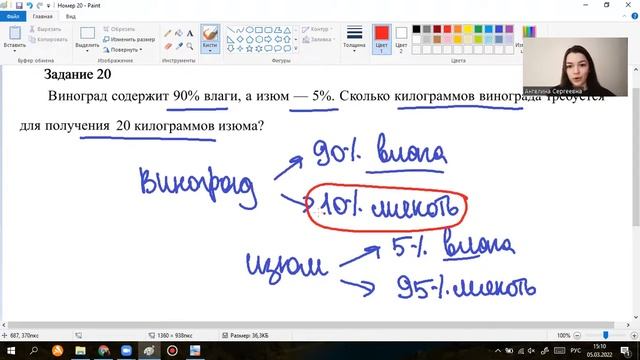Screen dimensions: 640x360
Task: Show hidden system tray icons
Action: (x=498, y=351)
